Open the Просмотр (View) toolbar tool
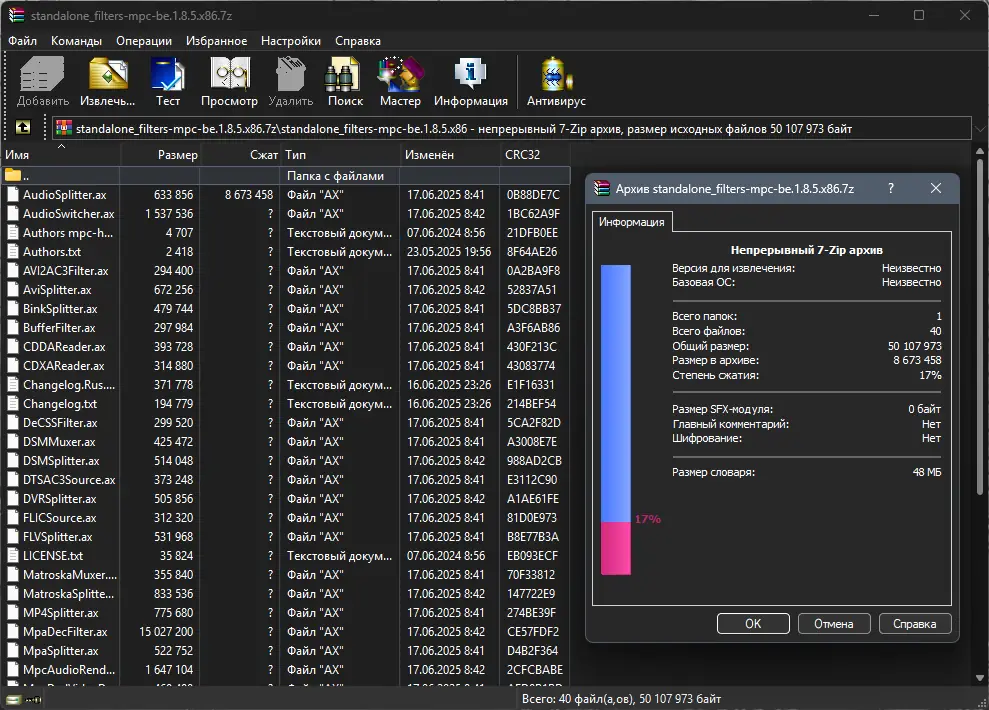The height and width of the screenshot is (710, 989). tap(229, 81)
